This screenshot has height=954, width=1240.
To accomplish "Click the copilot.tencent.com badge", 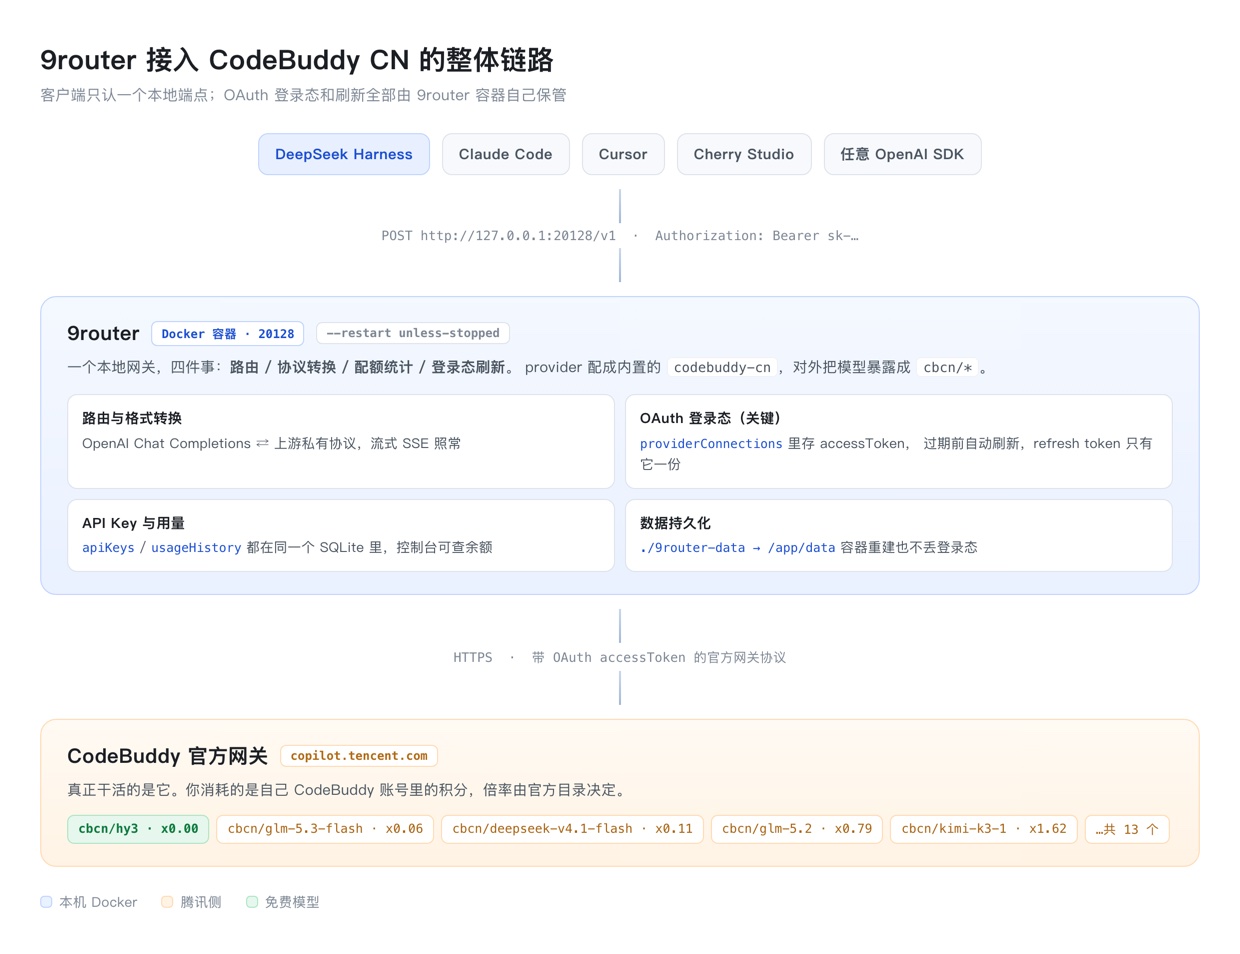I will 359,756.
